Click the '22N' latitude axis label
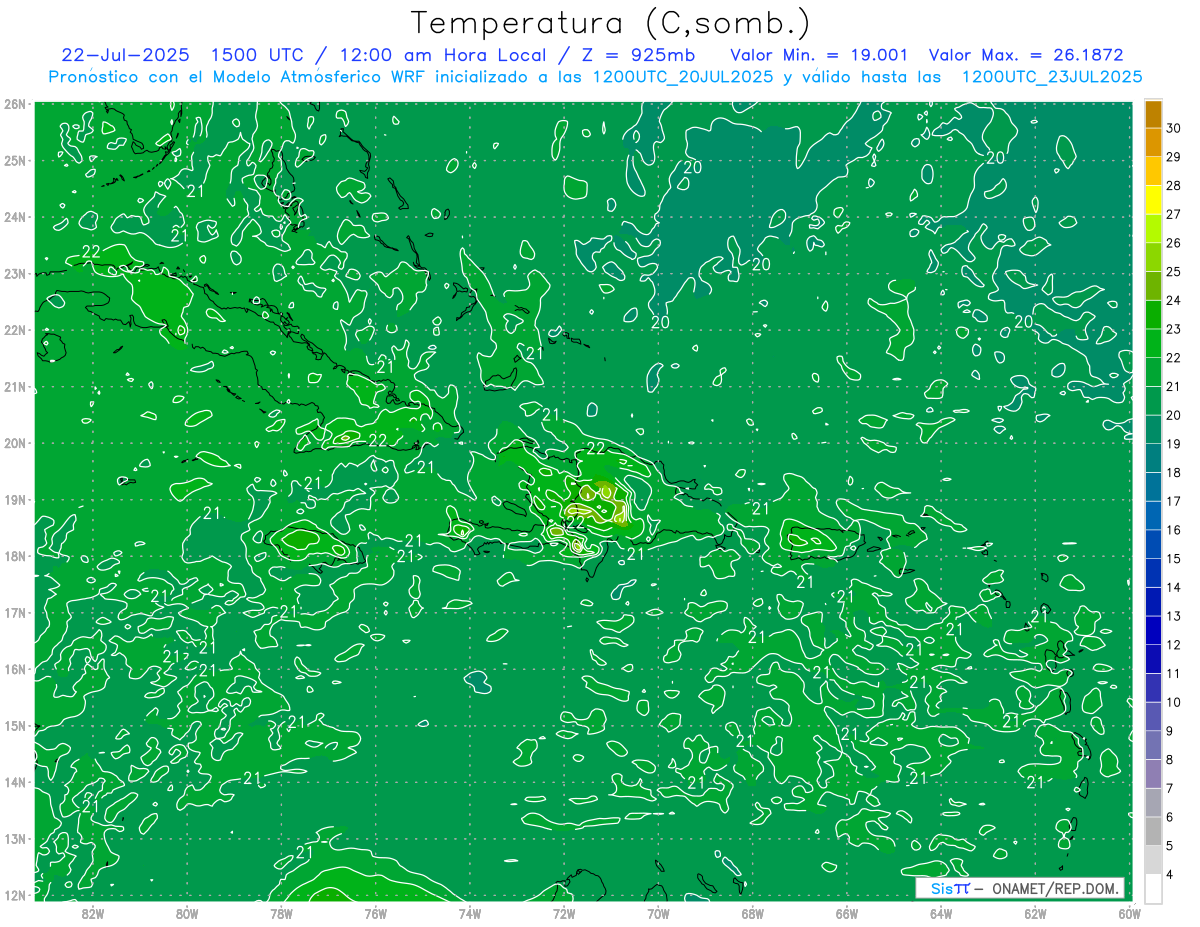 (15, 330)
